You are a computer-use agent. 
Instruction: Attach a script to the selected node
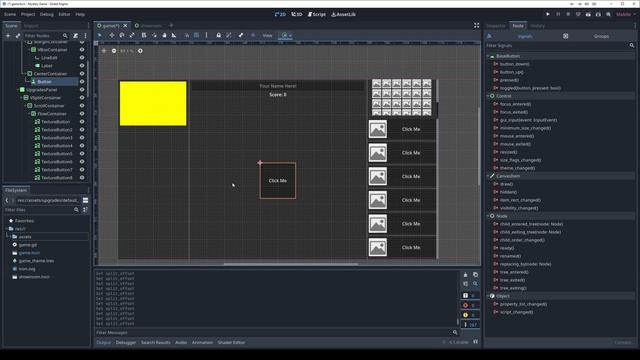(76, 36)
